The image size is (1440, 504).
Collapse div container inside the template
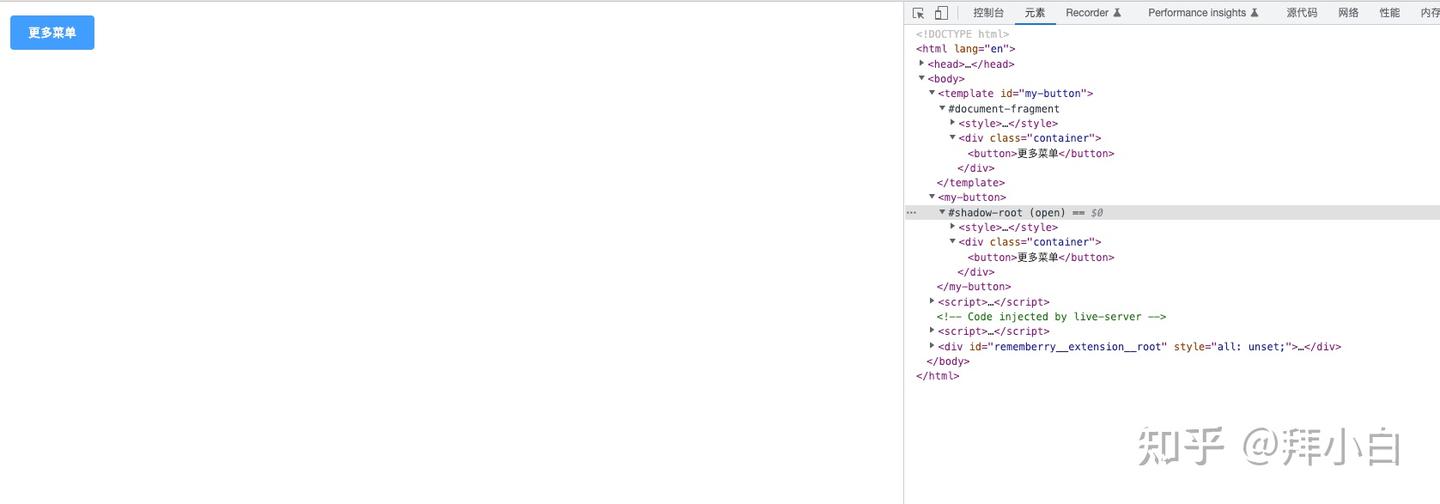point(953,138)
